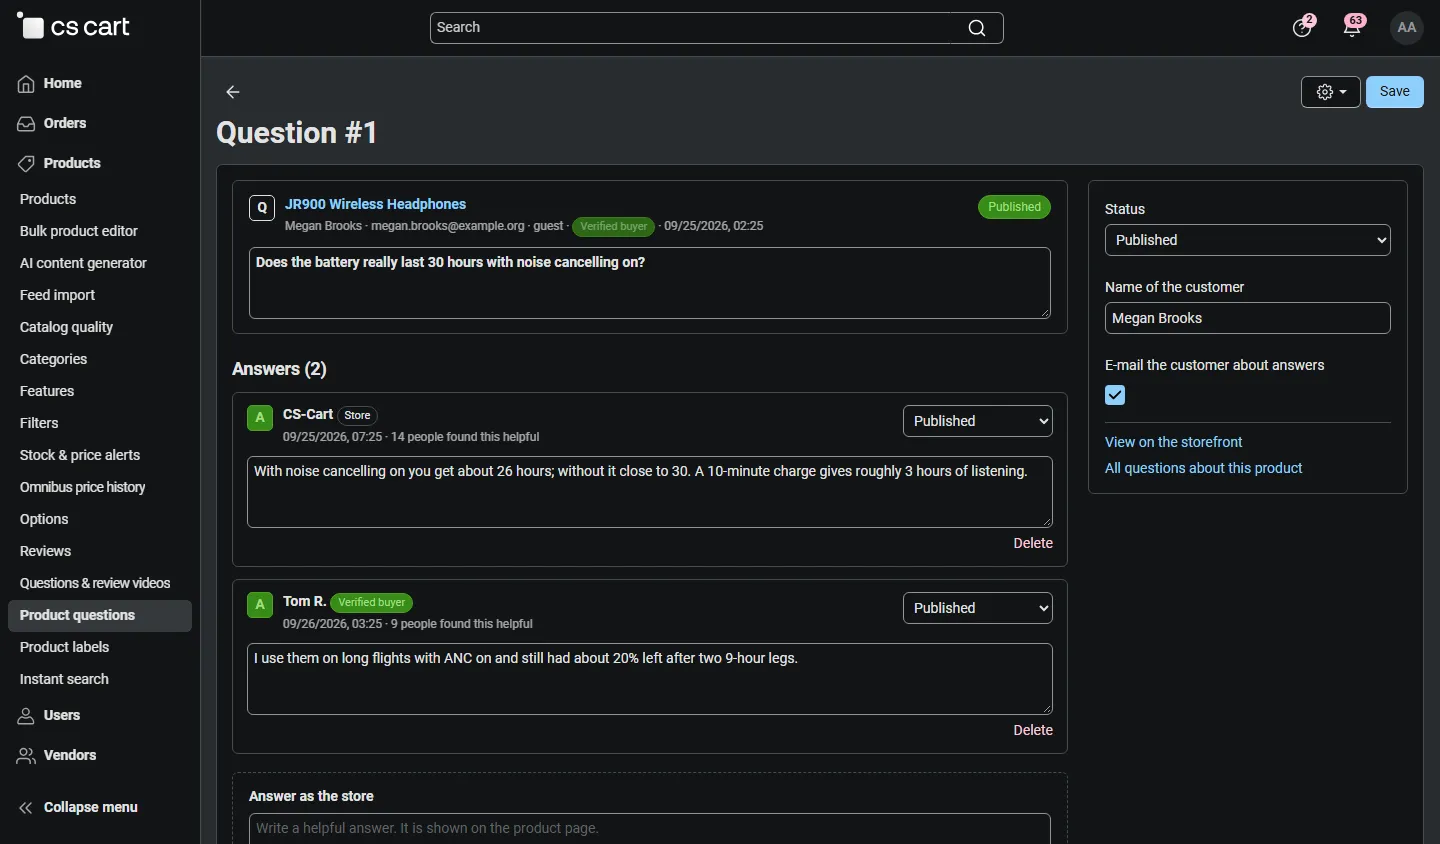Change Tom R. answer status dropdown
1440x844 pixels.
click(978, 608)
